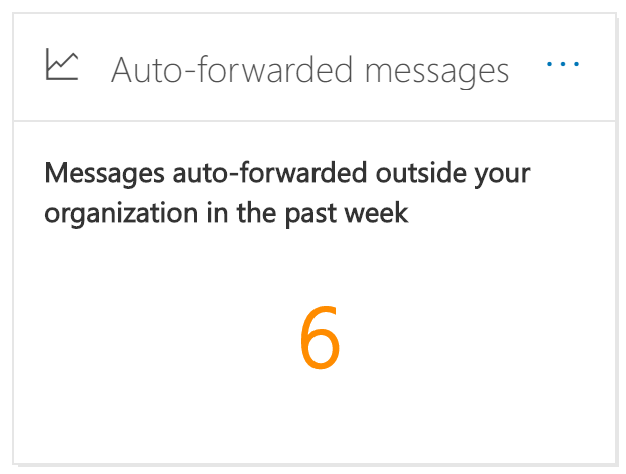
Task: Click the word "messages" in the card title
Action: (437, 73)
